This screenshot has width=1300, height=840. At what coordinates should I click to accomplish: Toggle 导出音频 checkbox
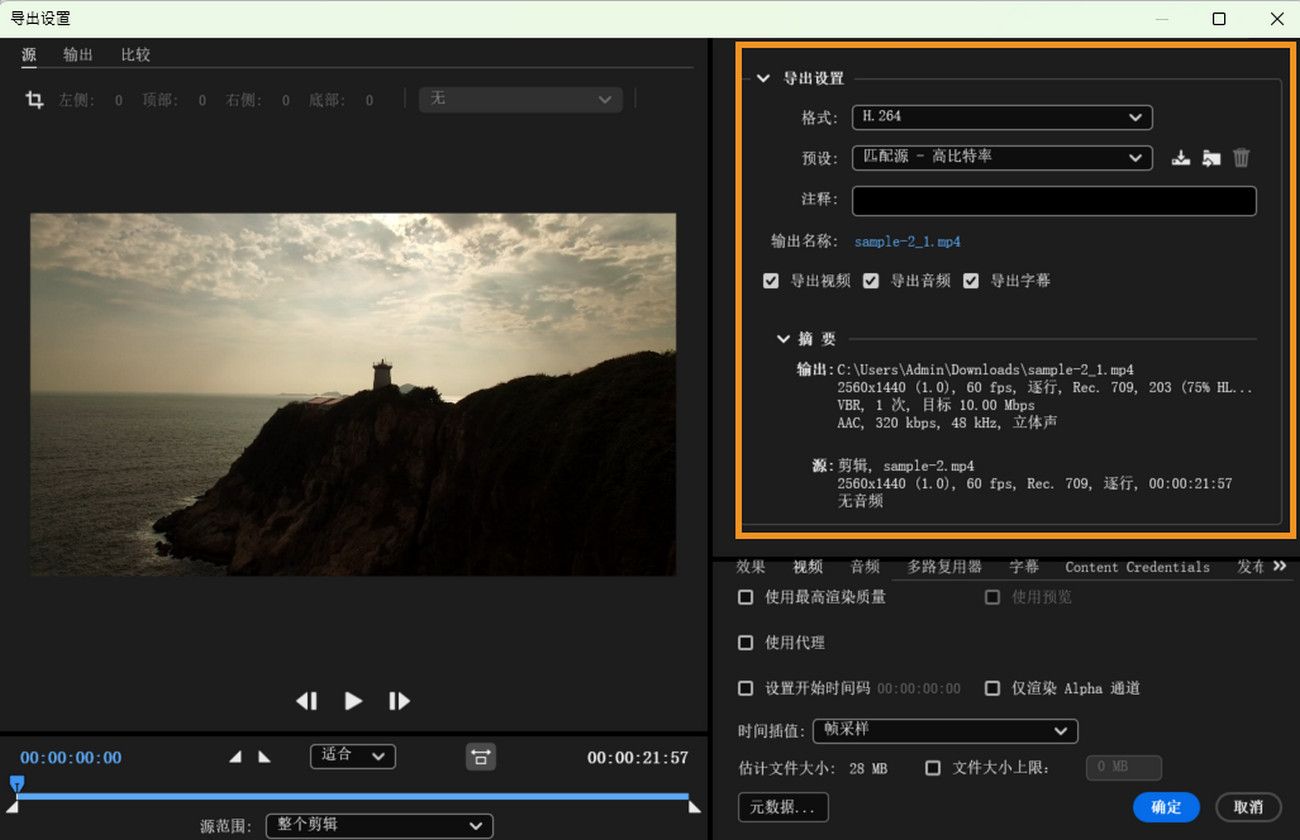871,281
